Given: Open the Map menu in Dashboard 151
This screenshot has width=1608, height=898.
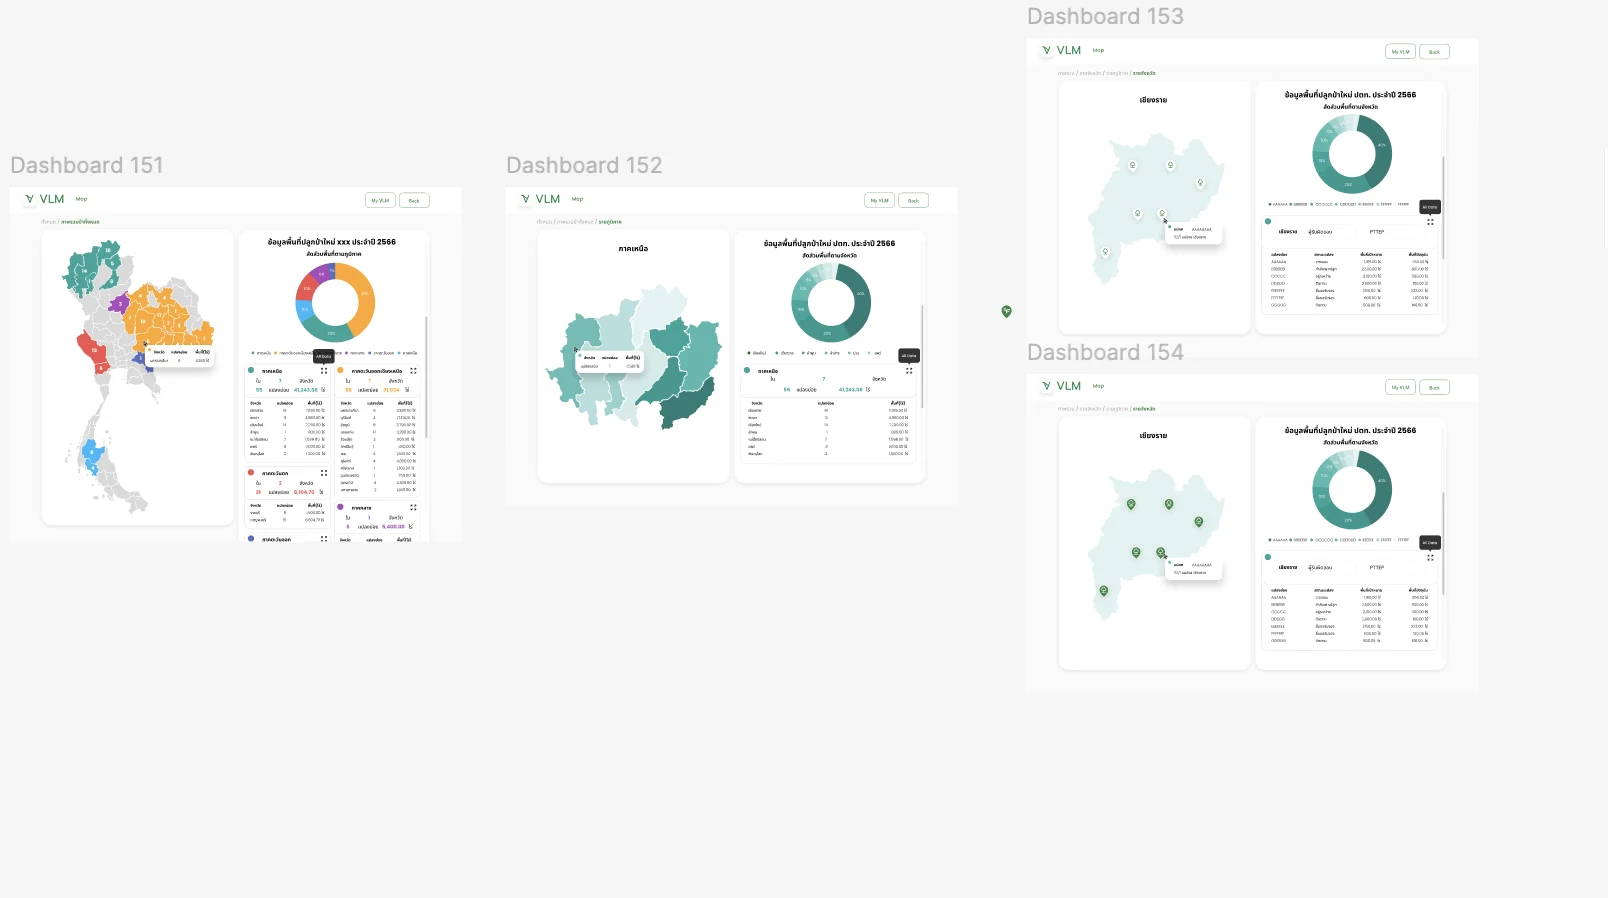Looking at the screenshot, I should [x=82, y=199].
